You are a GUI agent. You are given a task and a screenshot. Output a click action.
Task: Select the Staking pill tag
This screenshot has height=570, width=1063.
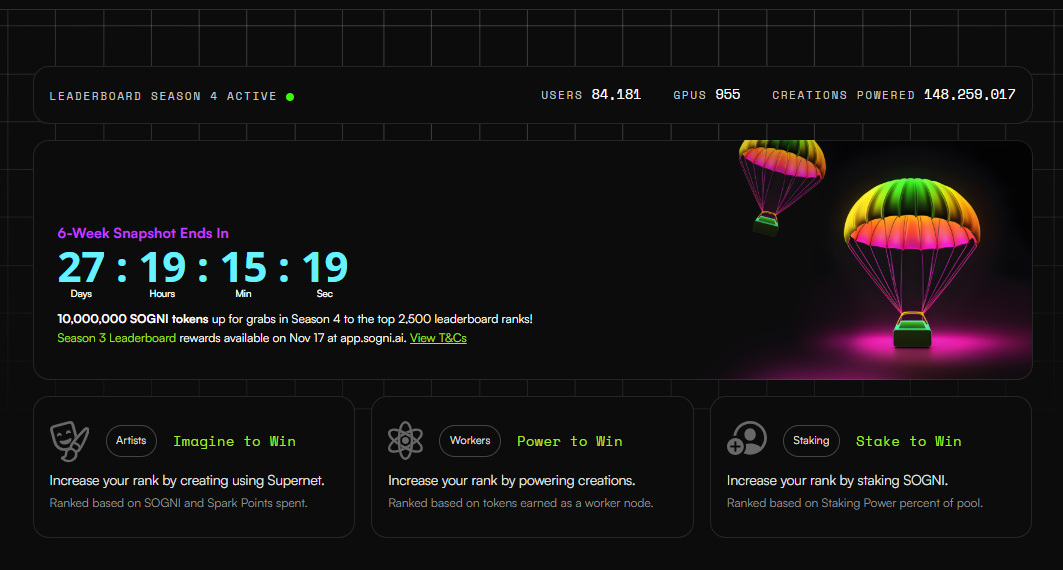(x=811, y=440)
